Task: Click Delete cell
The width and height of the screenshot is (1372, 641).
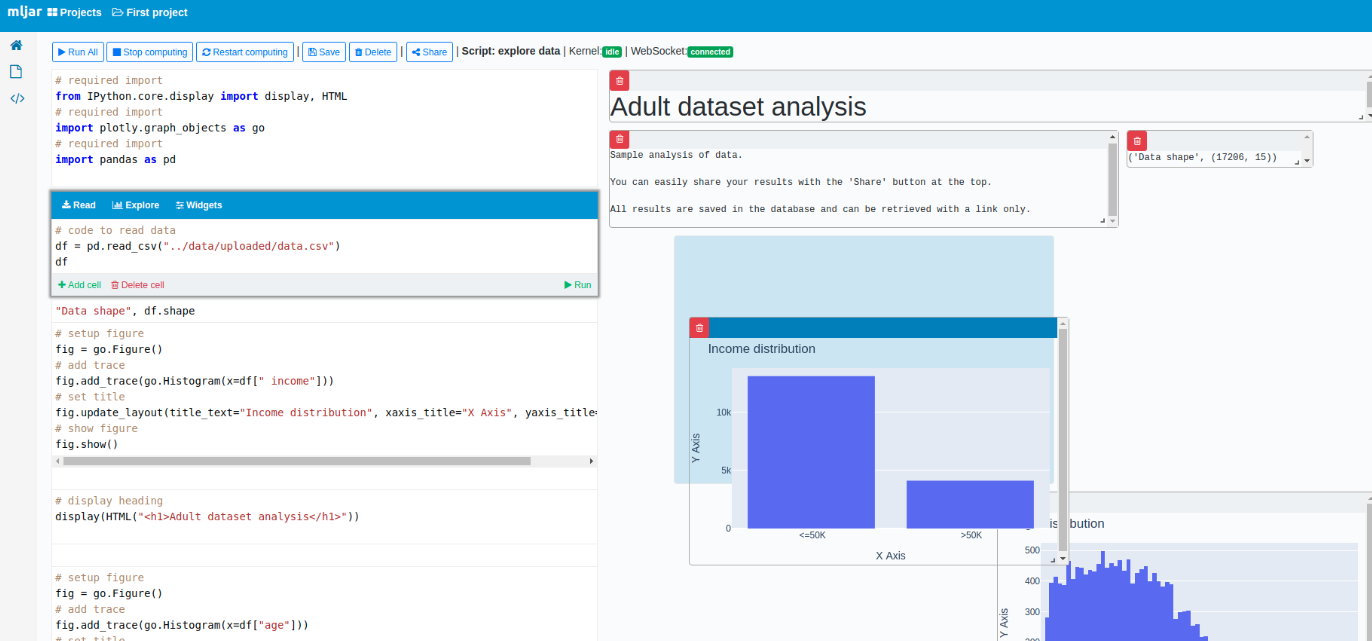Action: (x=137, y=285)
